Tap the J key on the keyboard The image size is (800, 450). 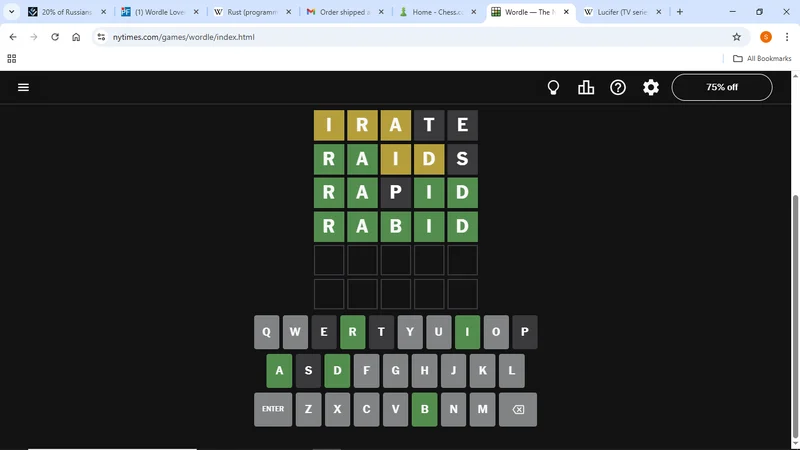click(454, 370)
